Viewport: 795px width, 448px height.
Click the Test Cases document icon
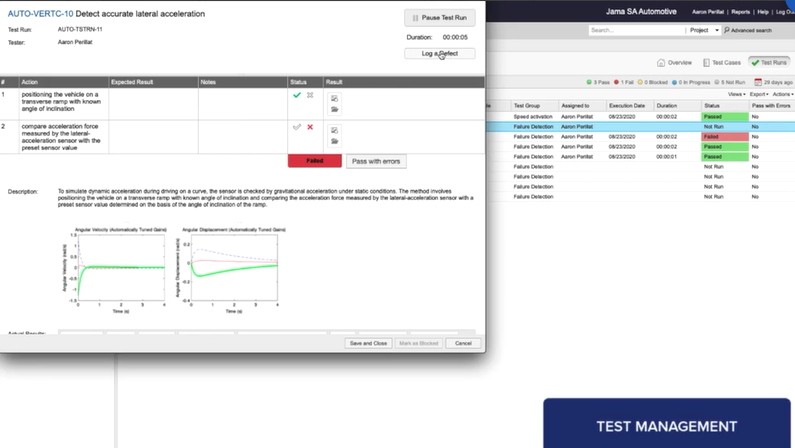pyautogui.click(x=706, y=63)
